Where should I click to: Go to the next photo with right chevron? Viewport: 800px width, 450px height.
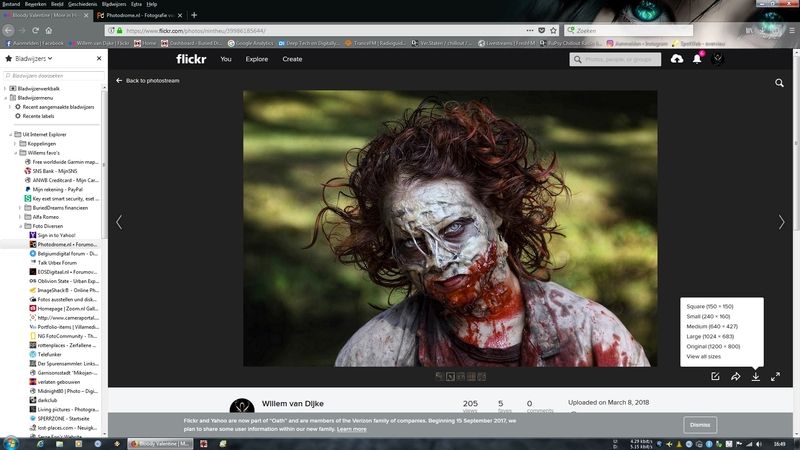click(x=781, y=222)
